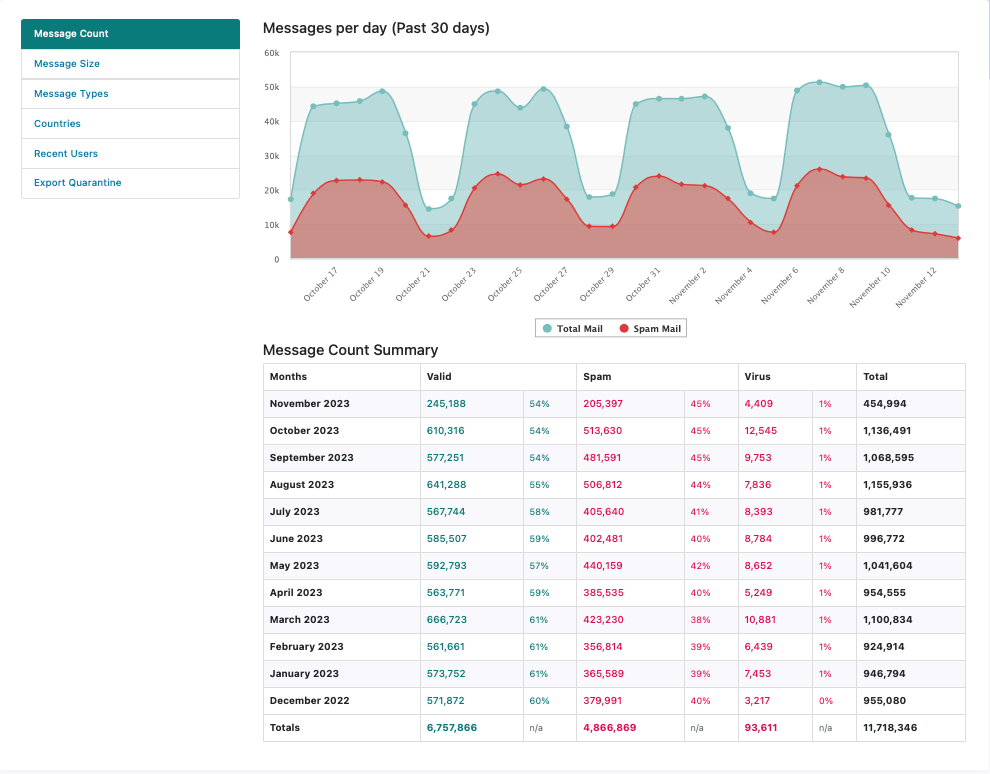Select the April 2023 row label

coord(296,593)
